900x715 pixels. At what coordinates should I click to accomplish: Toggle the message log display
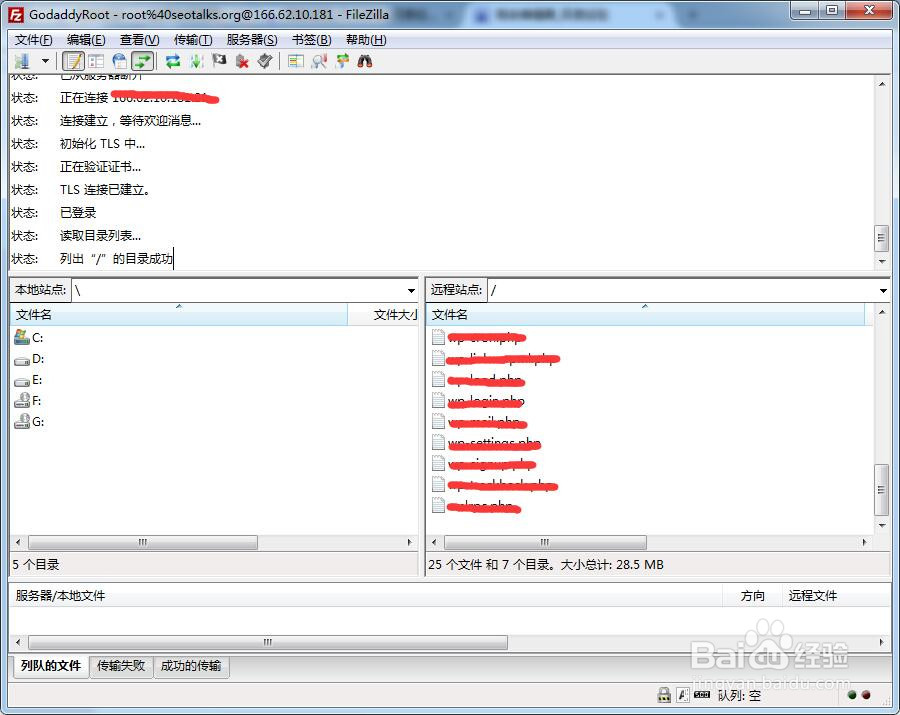pyautogui.click(x=73, y=61)
